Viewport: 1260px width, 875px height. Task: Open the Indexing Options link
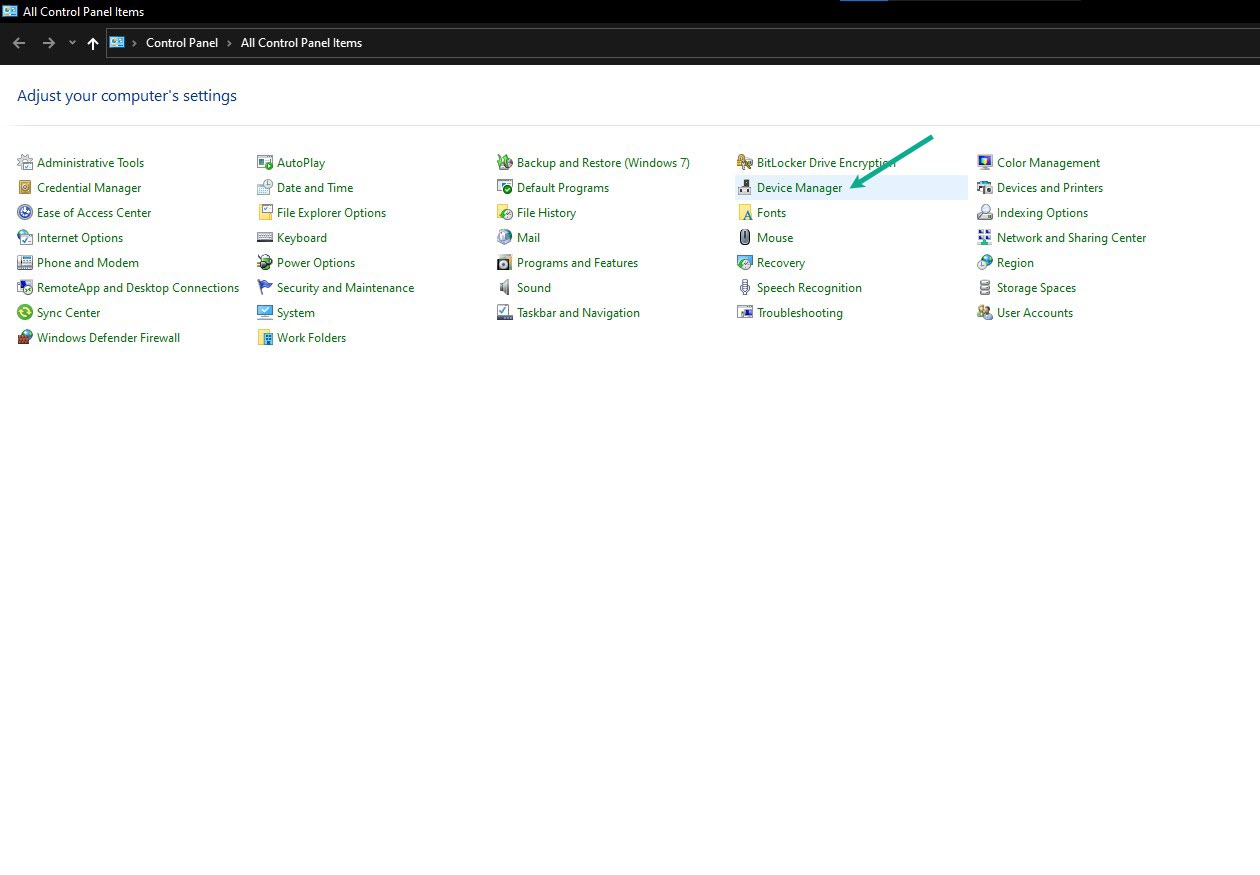[1042, 213]
